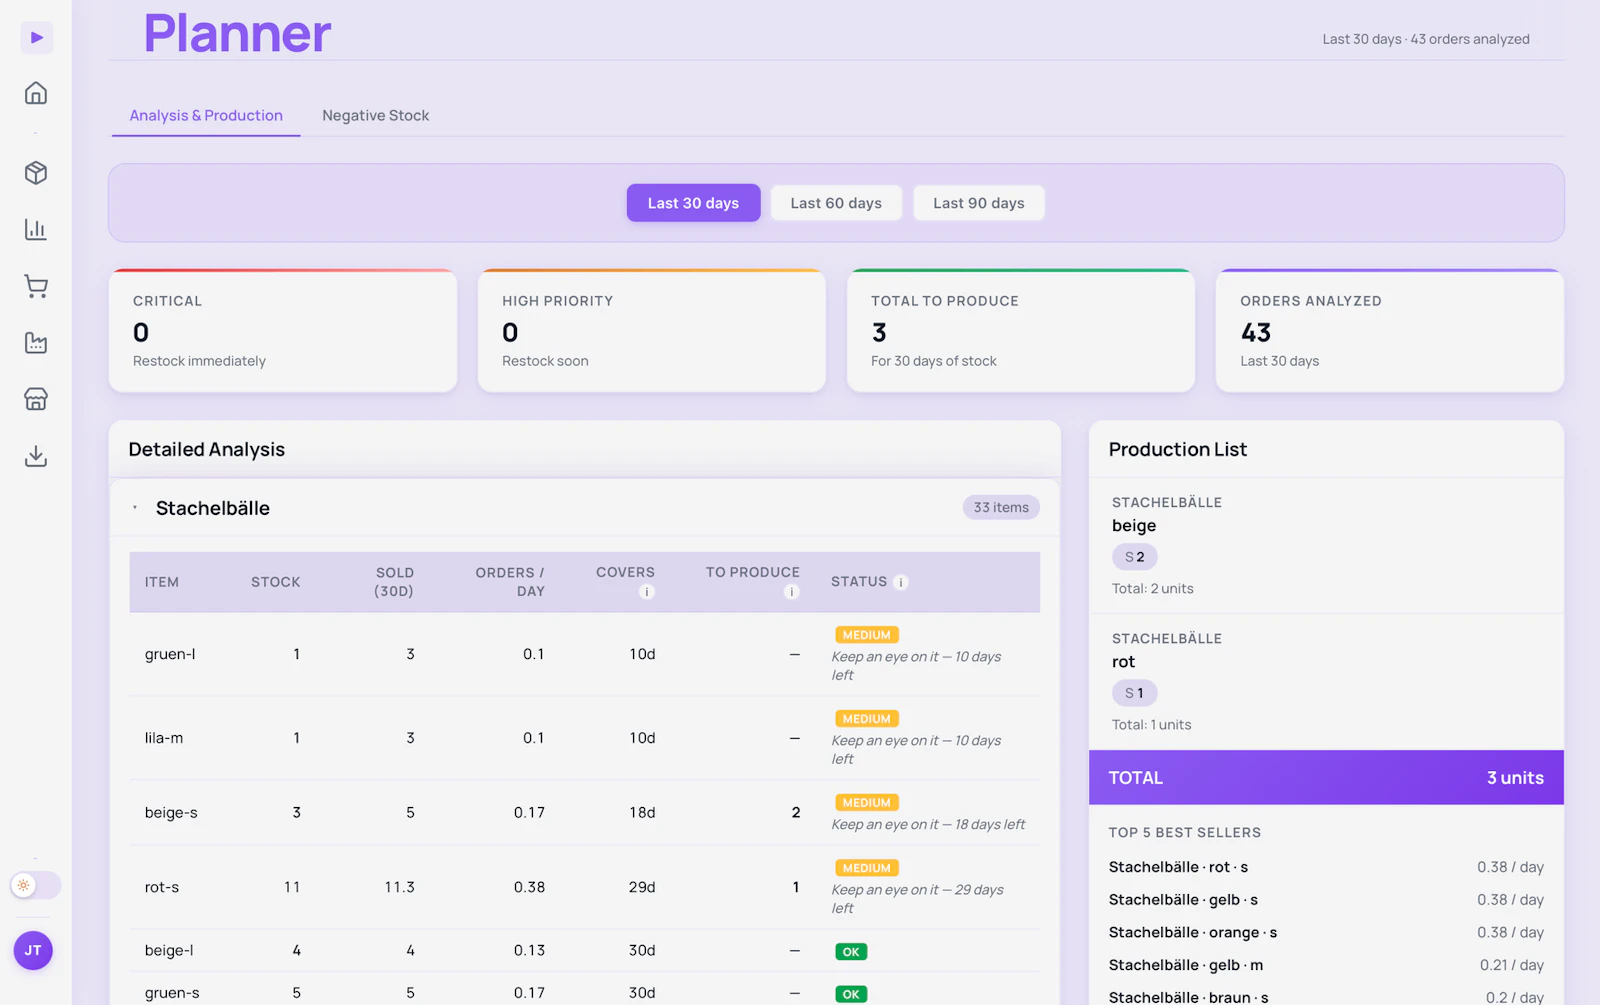Select the beige-l item row
Viewport: 1600px width, 1005px height.
(585, 950)
